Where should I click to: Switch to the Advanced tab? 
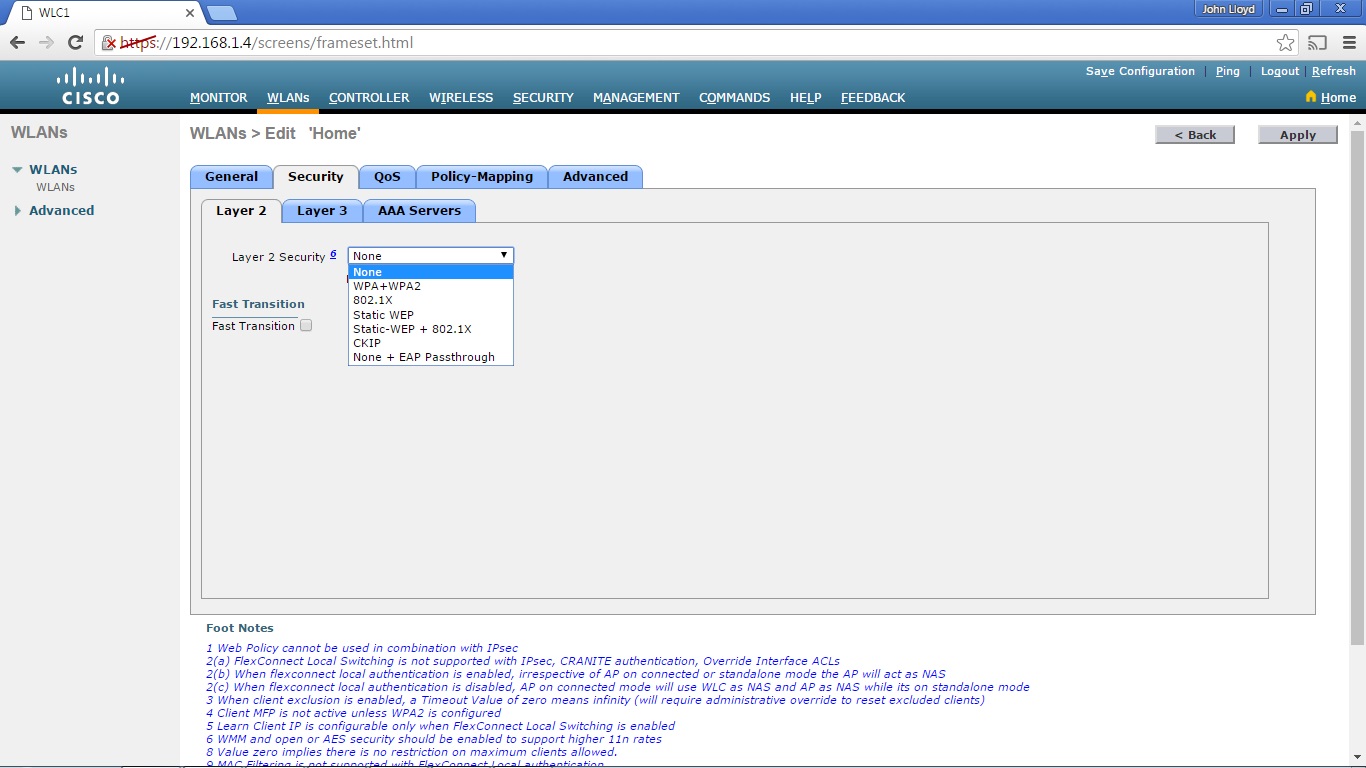595,177
